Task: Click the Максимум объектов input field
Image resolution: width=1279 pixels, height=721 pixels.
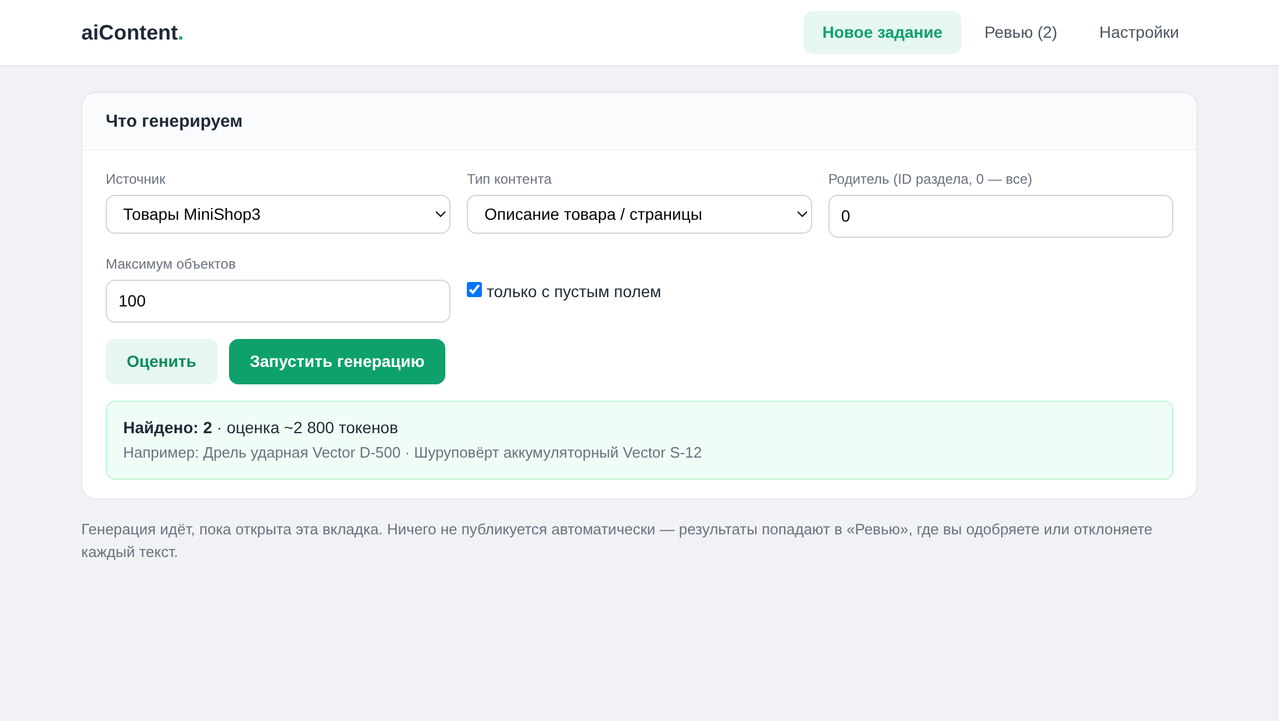Action: [278, 301]
